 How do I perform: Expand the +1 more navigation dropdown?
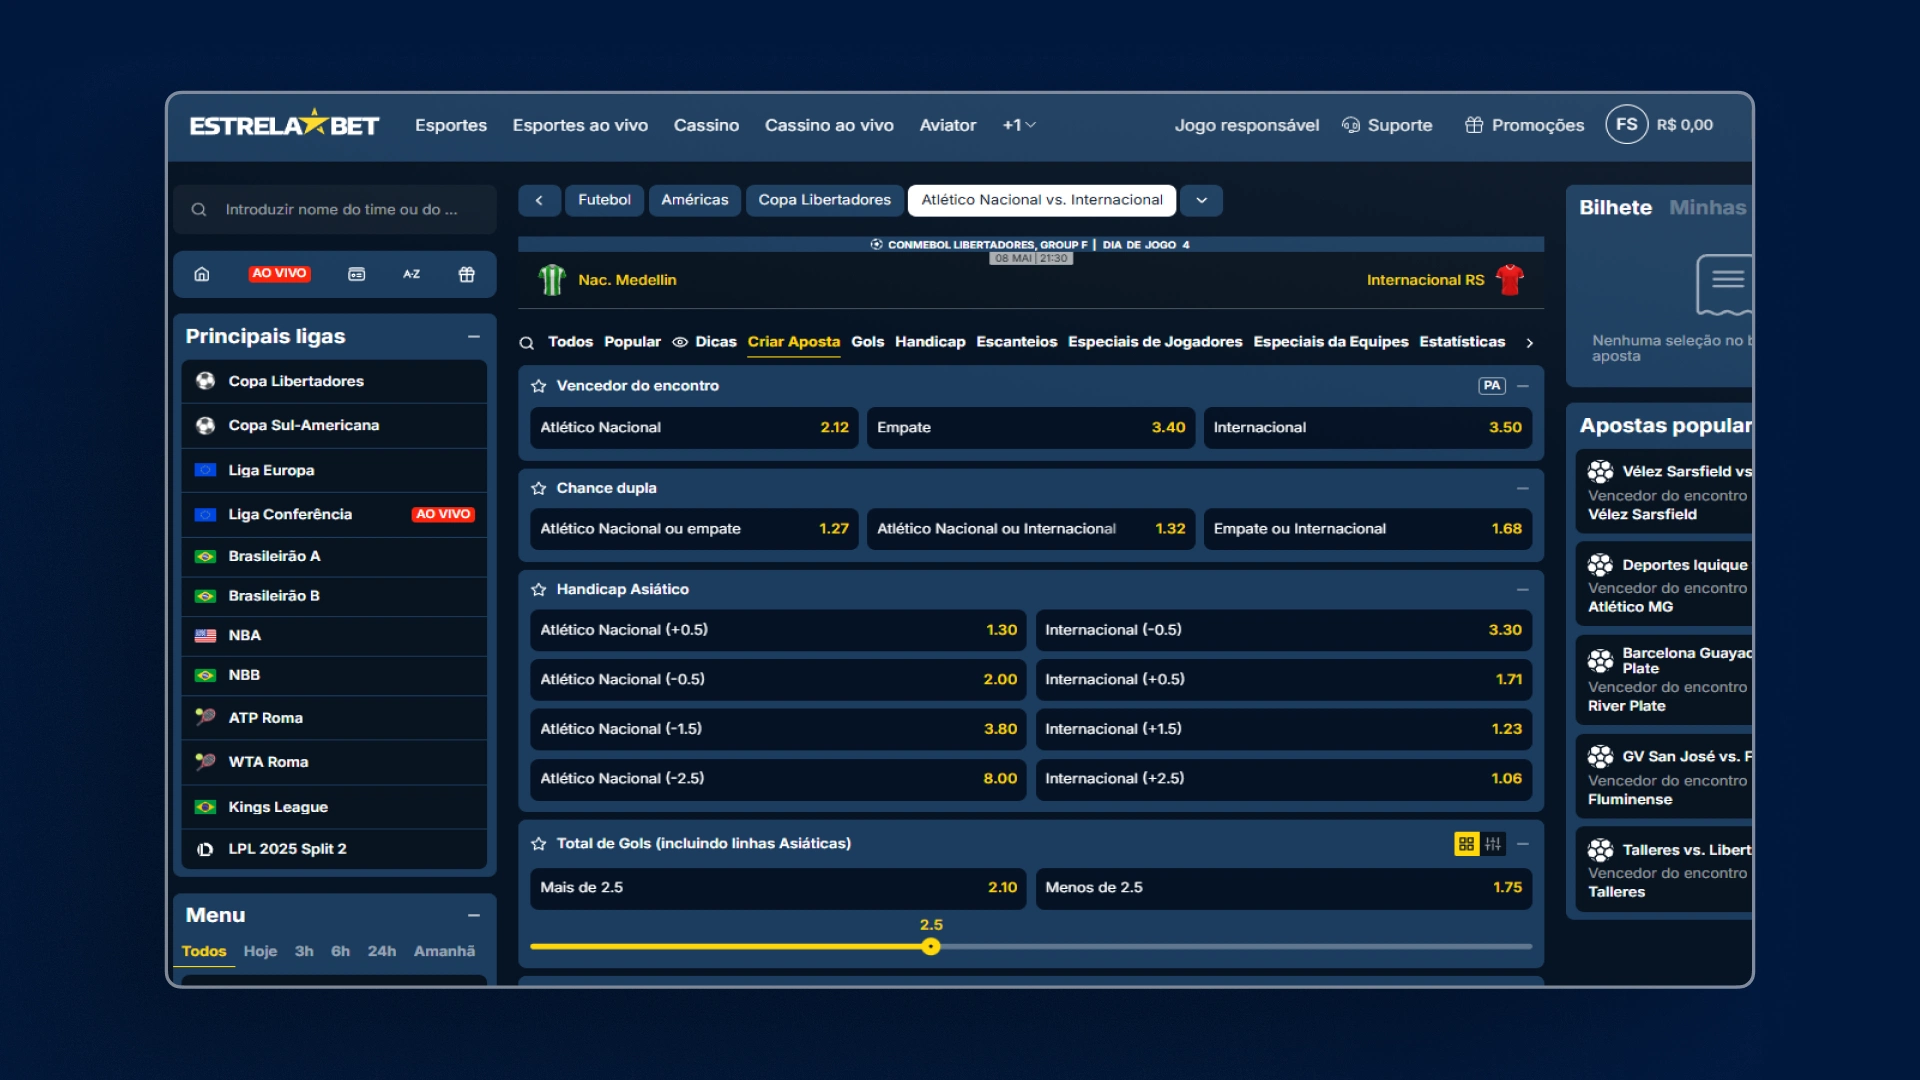tap(1019, 125)
